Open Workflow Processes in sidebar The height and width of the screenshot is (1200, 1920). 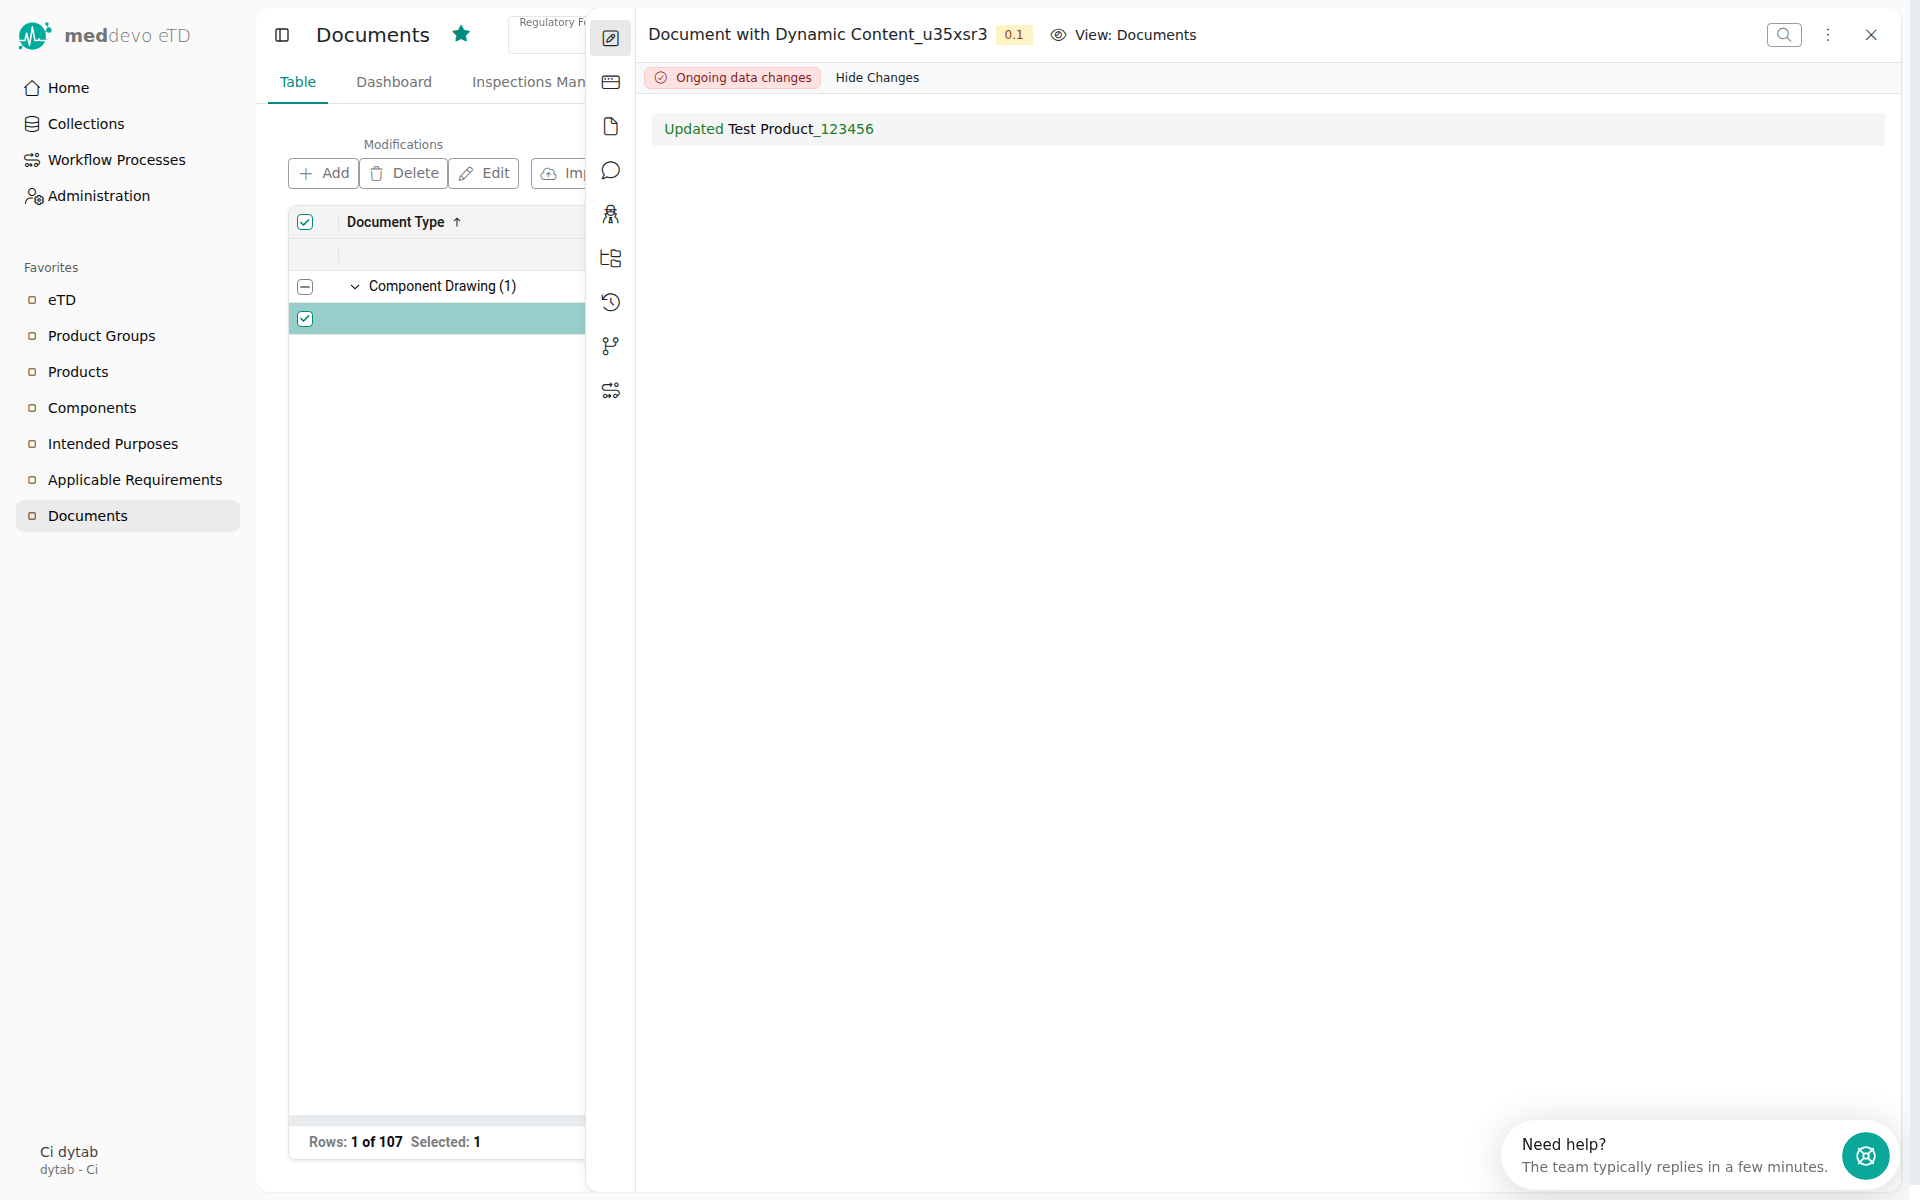tap(116, 160)
